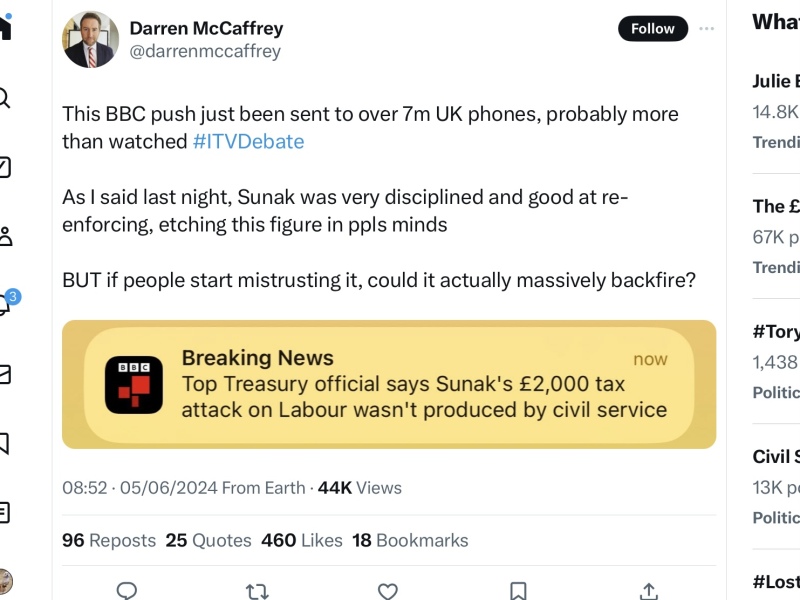Bookmark this tweet below the post
Image resolution: width=800 pixels, height=600 pixels.
(518, 590)
